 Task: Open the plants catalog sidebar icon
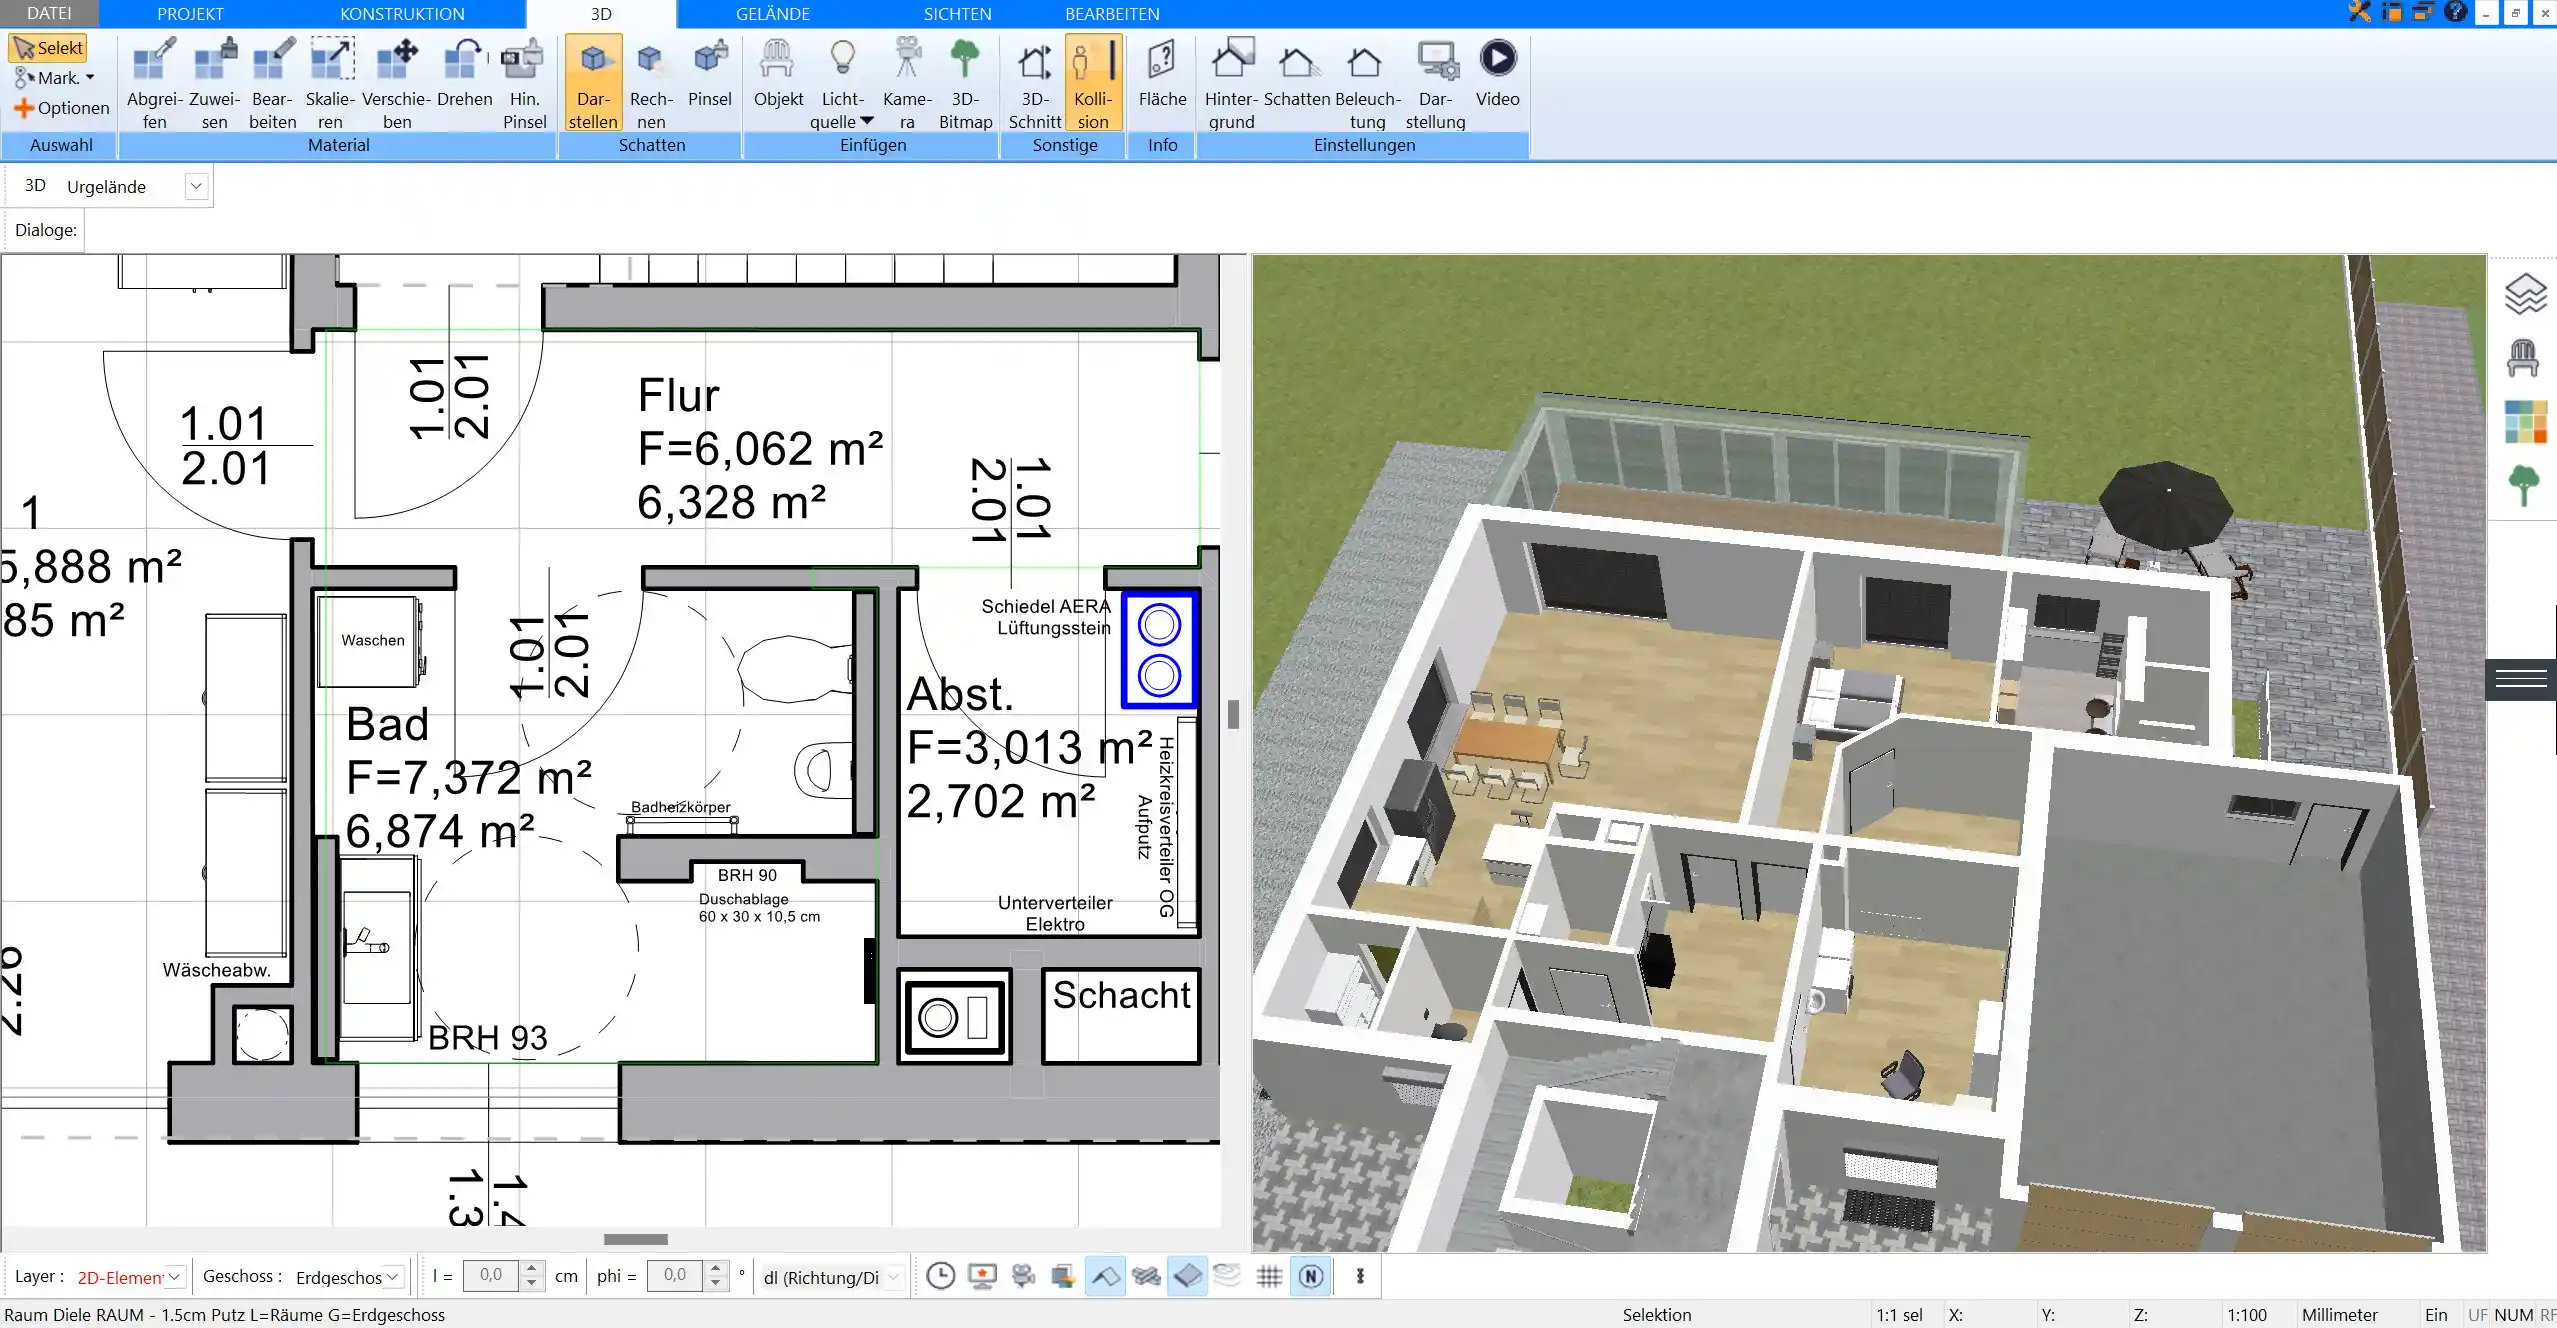pos(2524,486)
